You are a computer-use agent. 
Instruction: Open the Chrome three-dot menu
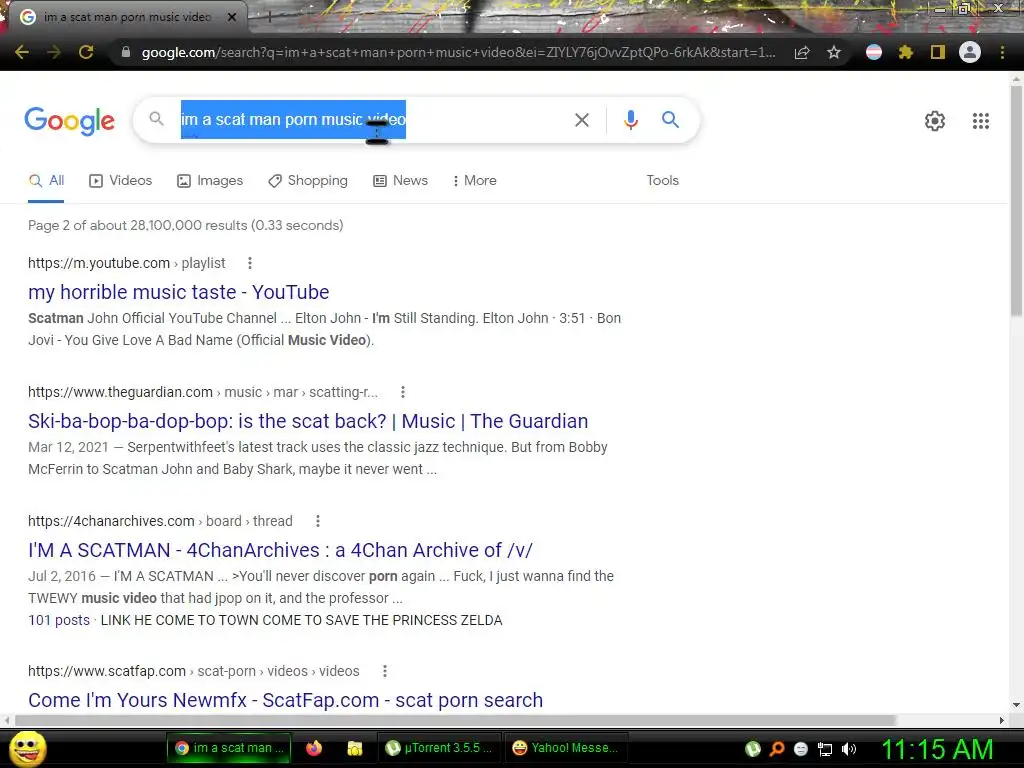[x=1002, y=52]
